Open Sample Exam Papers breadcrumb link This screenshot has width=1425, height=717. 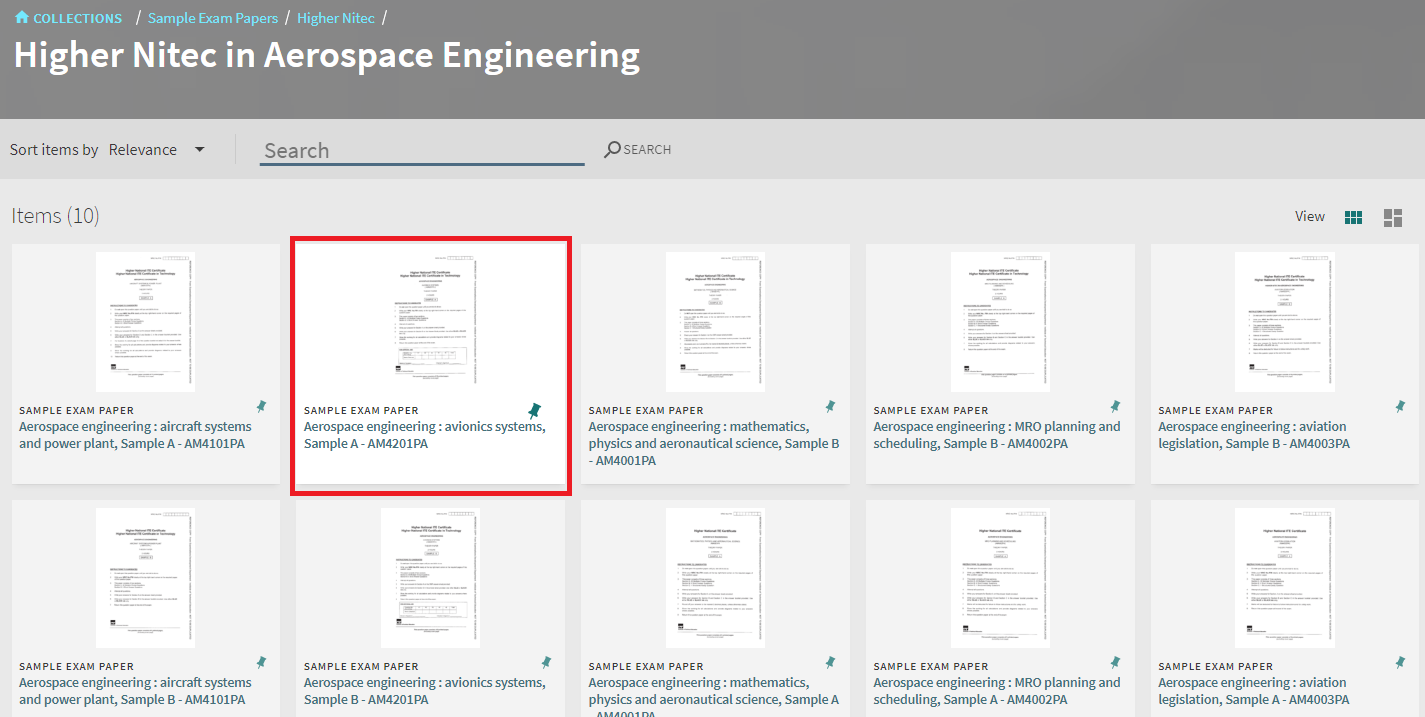click(213, 17)
